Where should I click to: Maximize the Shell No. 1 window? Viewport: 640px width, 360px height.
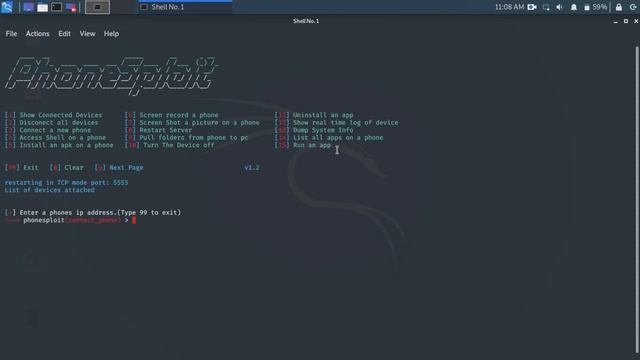(626, 21)
